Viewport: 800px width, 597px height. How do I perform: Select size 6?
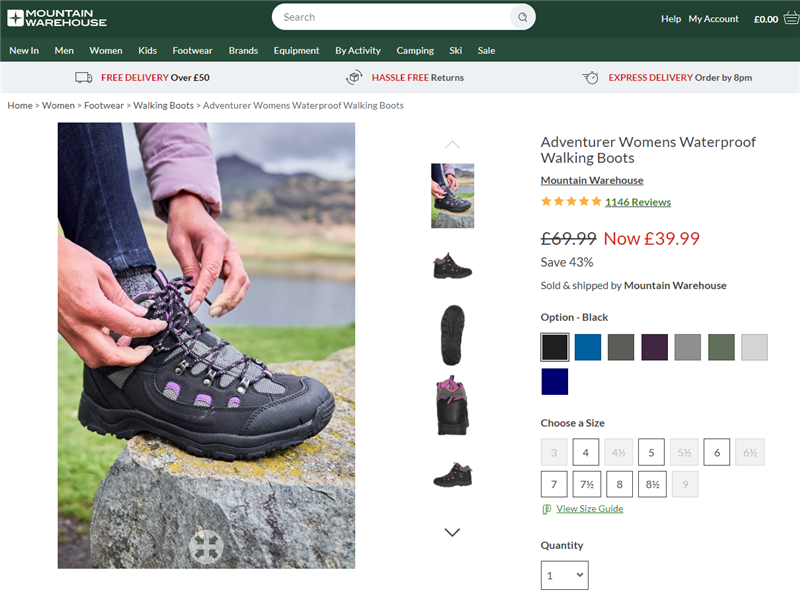(716, 452)
